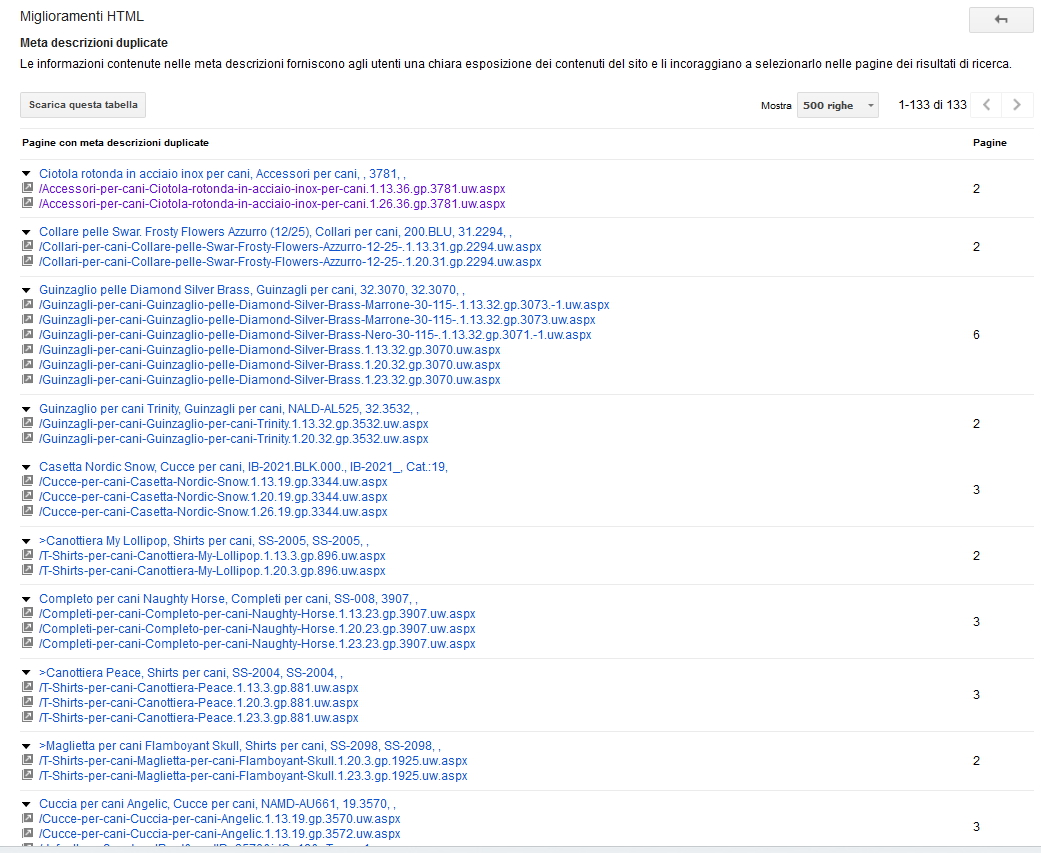Click the Pagine column header

tap(990, 143)
